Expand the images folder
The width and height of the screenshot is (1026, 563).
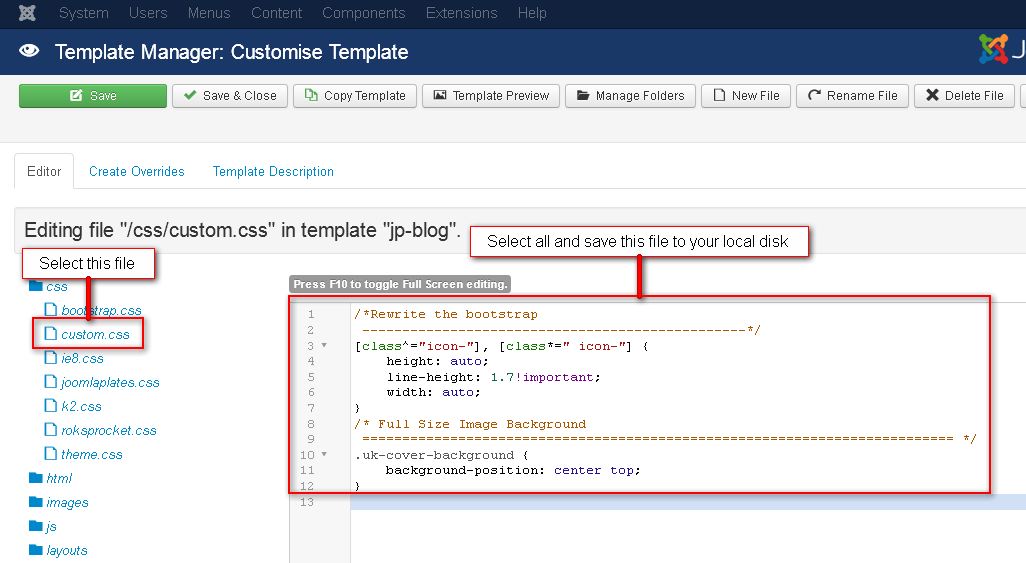tap(67, 502)
